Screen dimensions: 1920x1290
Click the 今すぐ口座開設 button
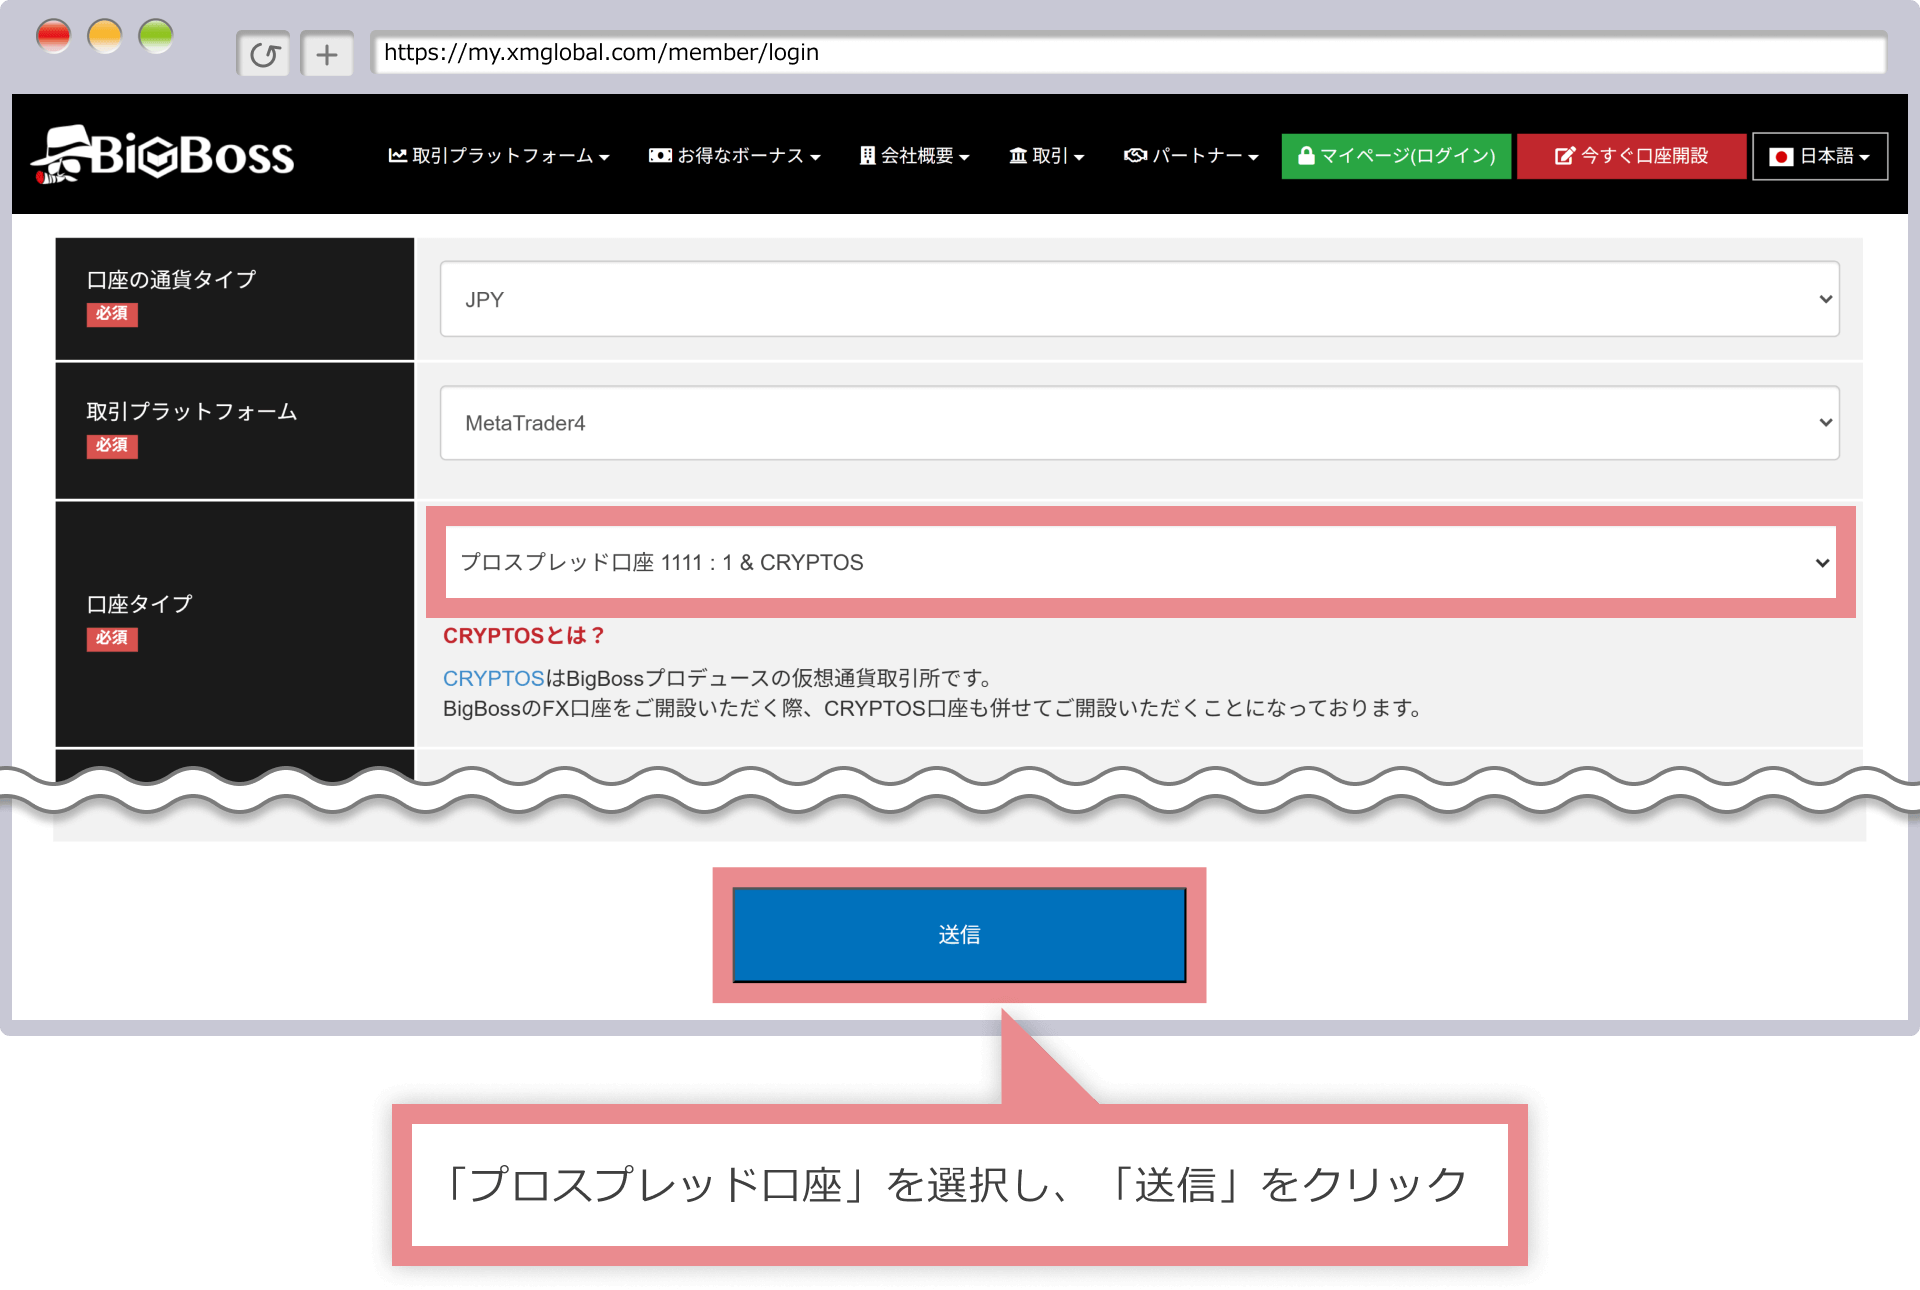click(1631, 156)
